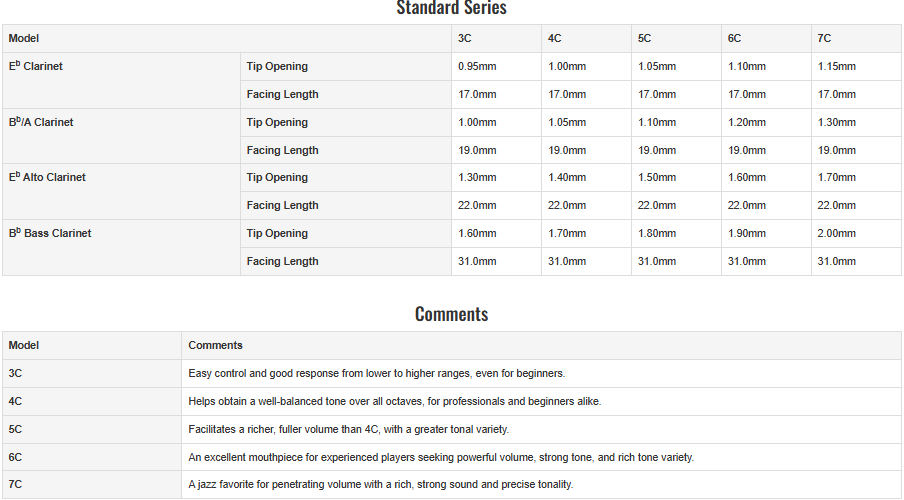
Task: Select Alto Clarinet 1.50mm tip opening cell
Action: (657, 178)
